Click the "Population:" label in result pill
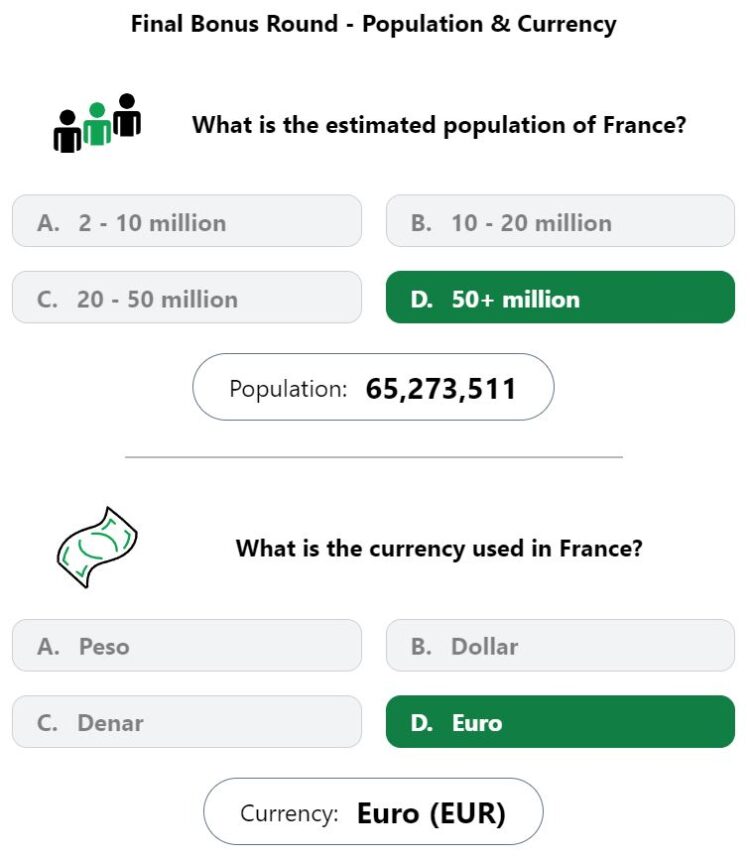 (289, 388)
